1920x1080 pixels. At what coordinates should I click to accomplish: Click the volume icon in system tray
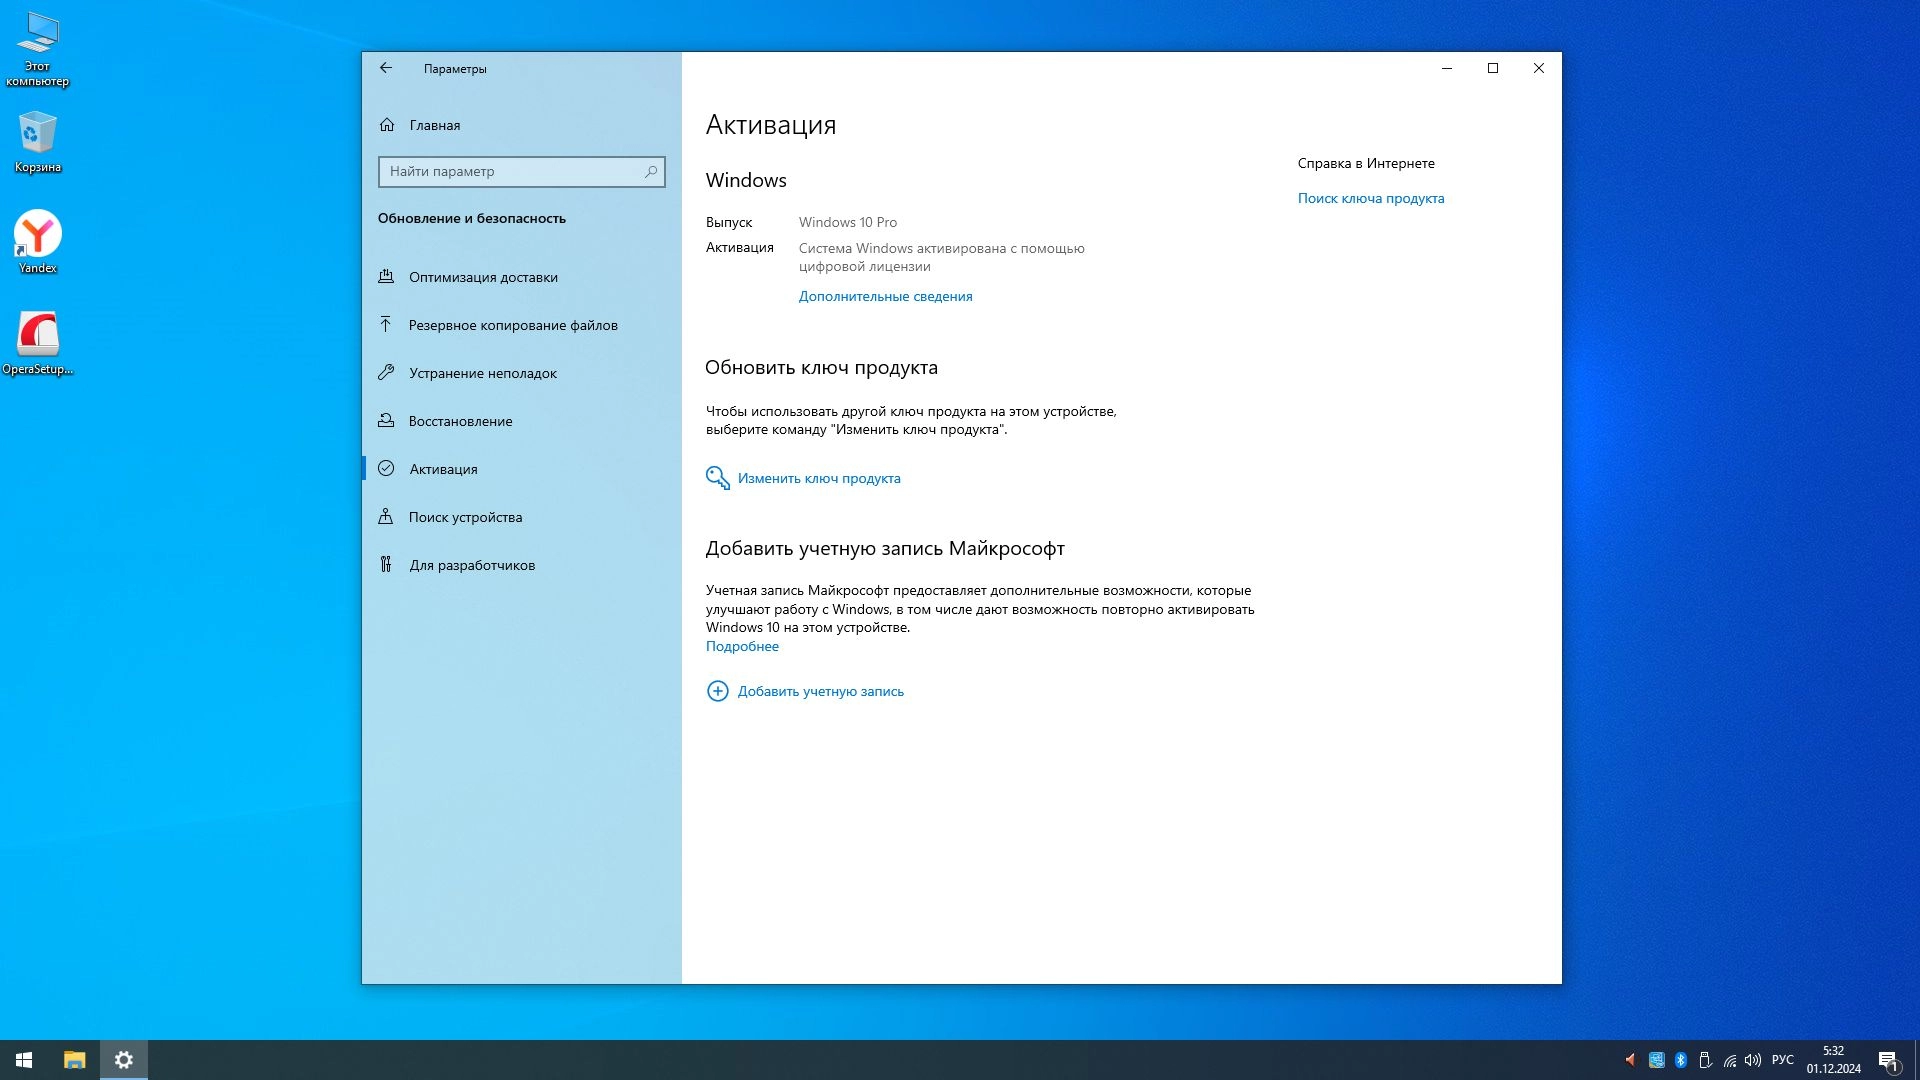[x=1752, y=1060]
